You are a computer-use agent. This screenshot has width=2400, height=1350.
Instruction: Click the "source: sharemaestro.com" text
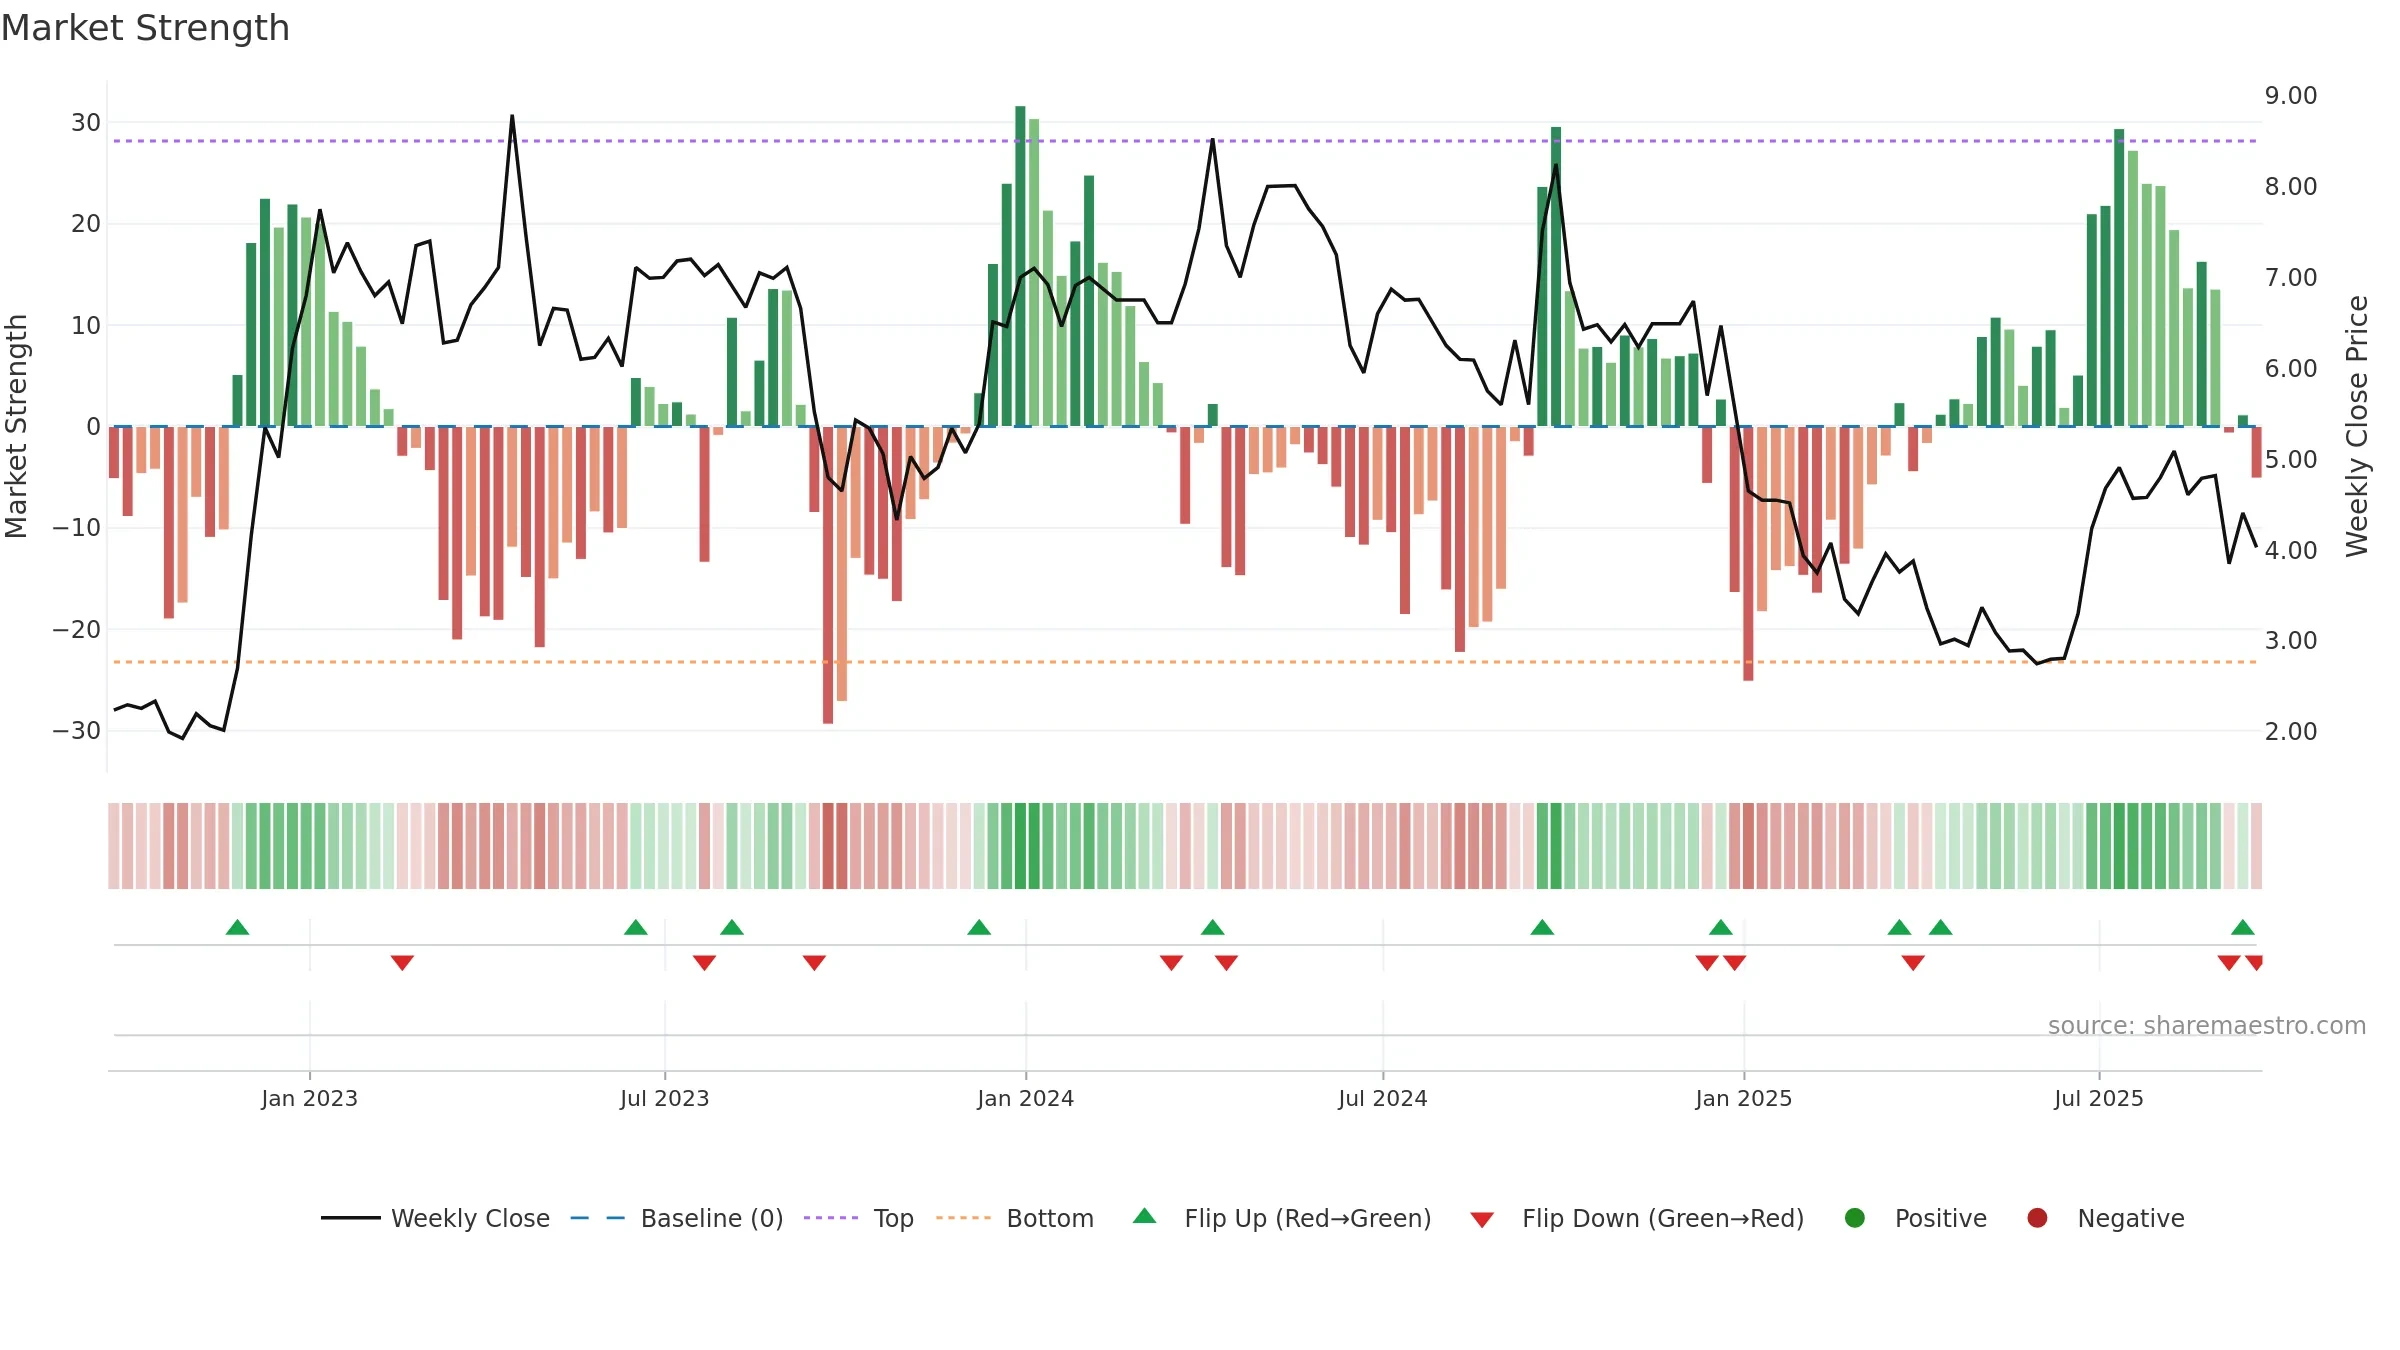click(2207, 1026)
